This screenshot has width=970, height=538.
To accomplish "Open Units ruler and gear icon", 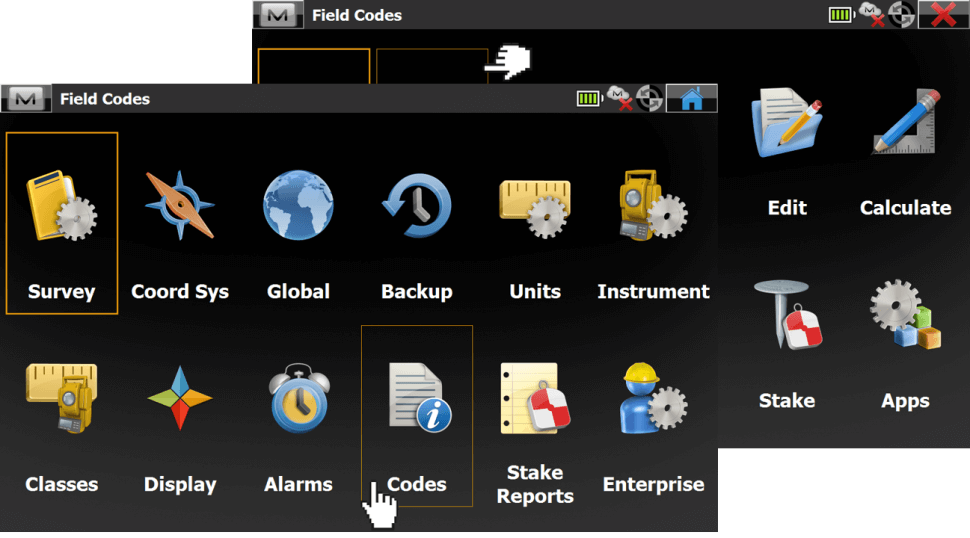I will point(535,208).
